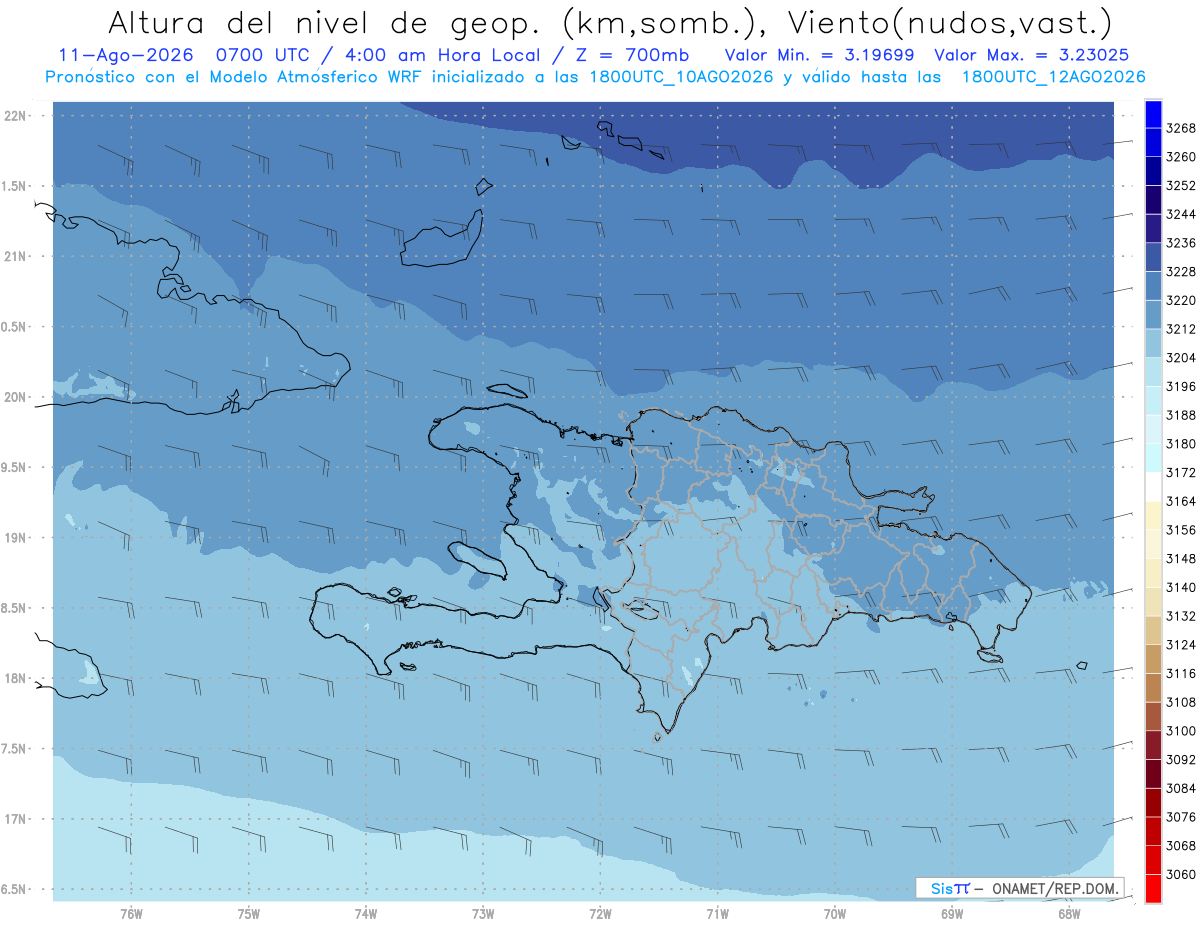Image resolution: width=1200 pixels, height=927 pixels.
Task: Pick the legend color between 3124 and 3116
Action: coord(1153,659)
